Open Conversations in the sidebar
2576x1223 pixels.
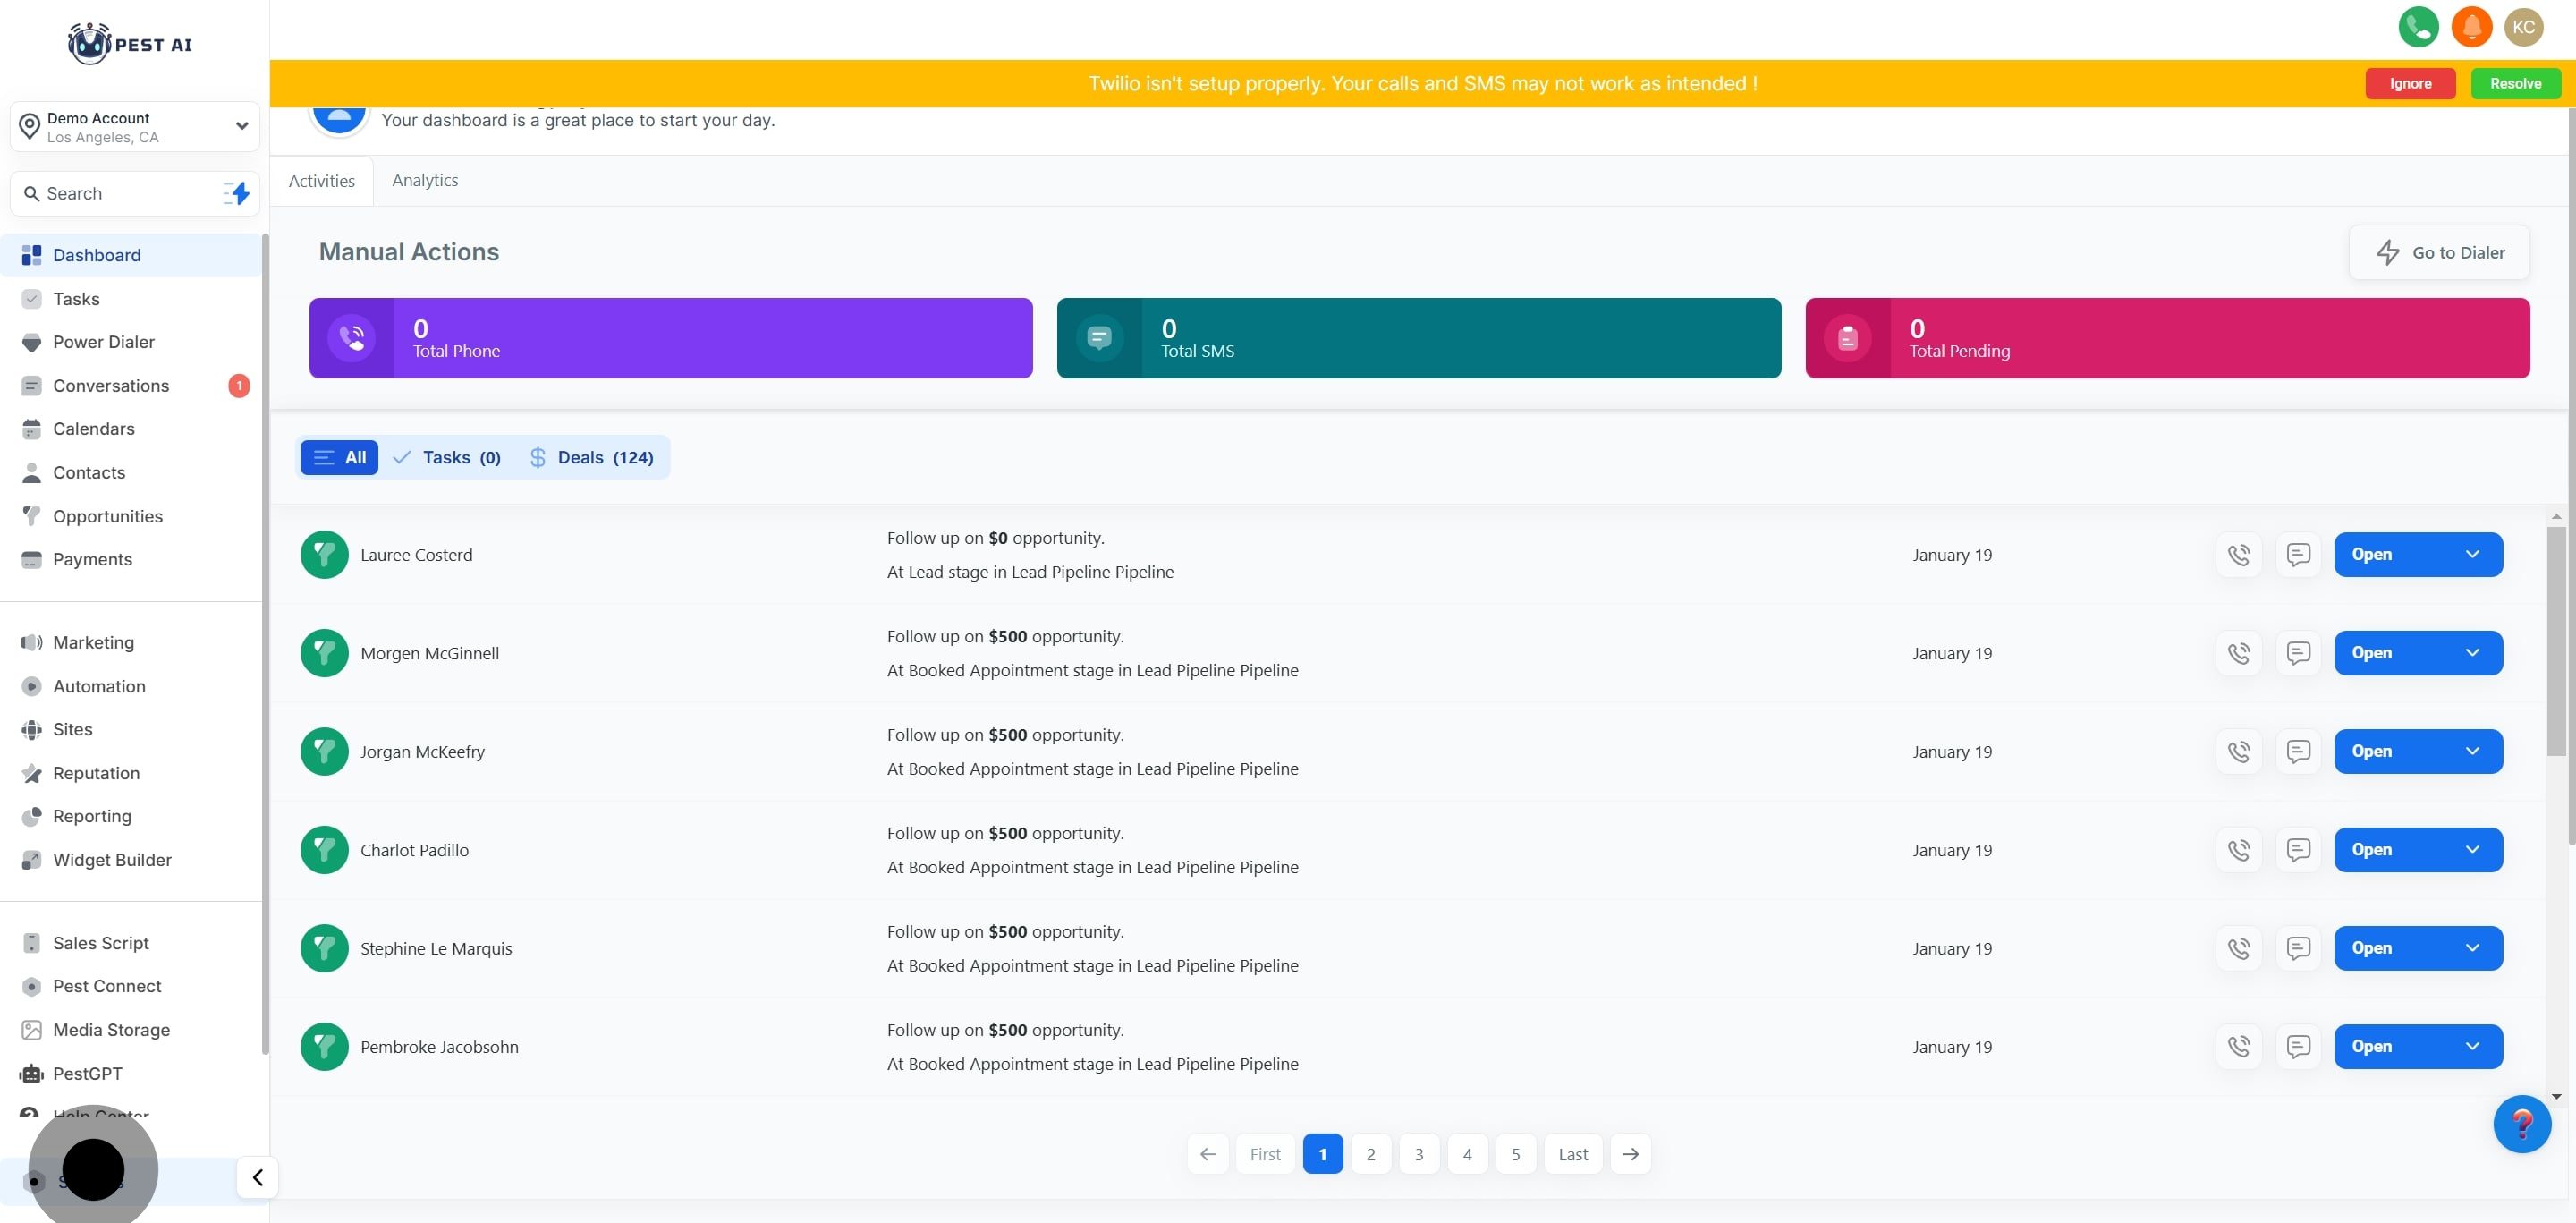pos(111,386)
